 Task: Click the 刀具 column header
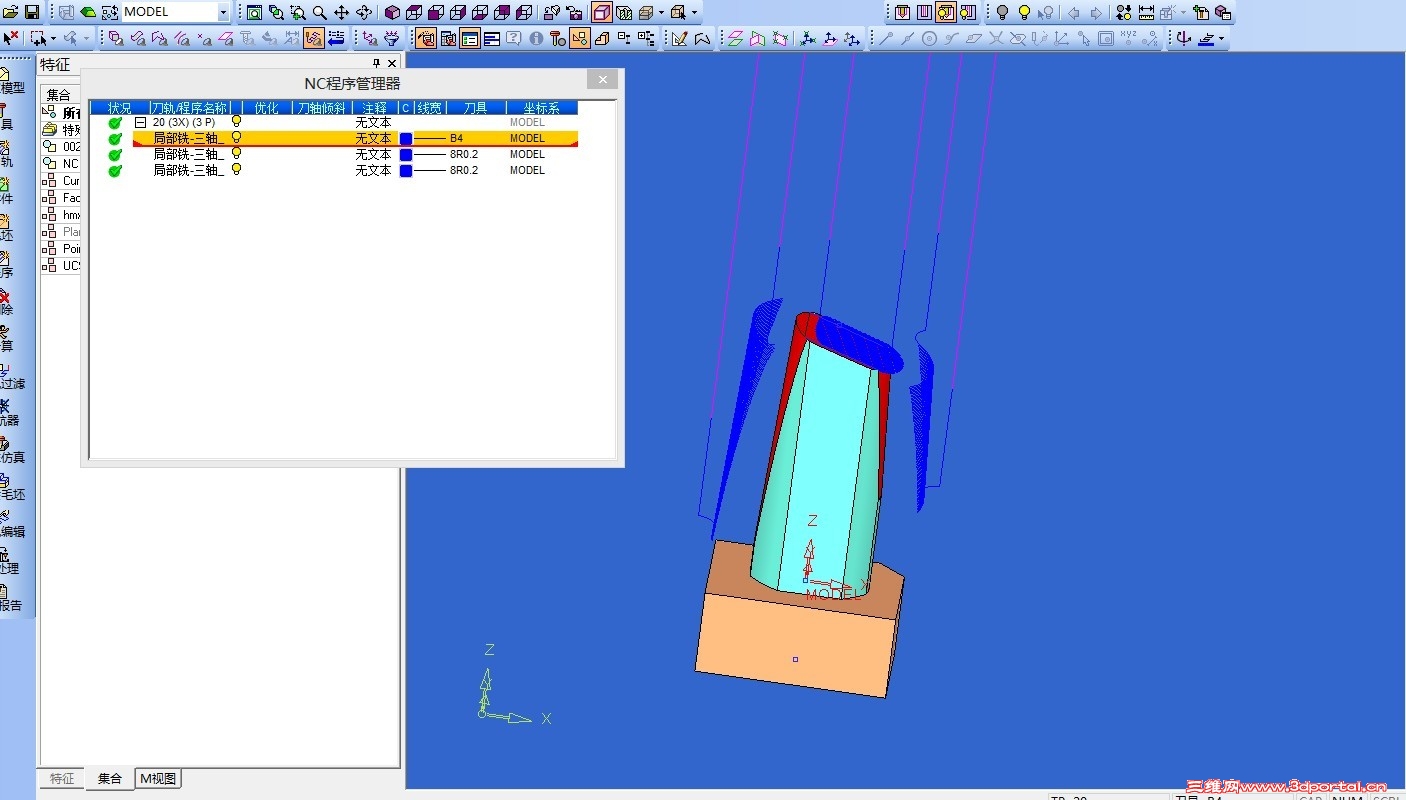[475, 107]
